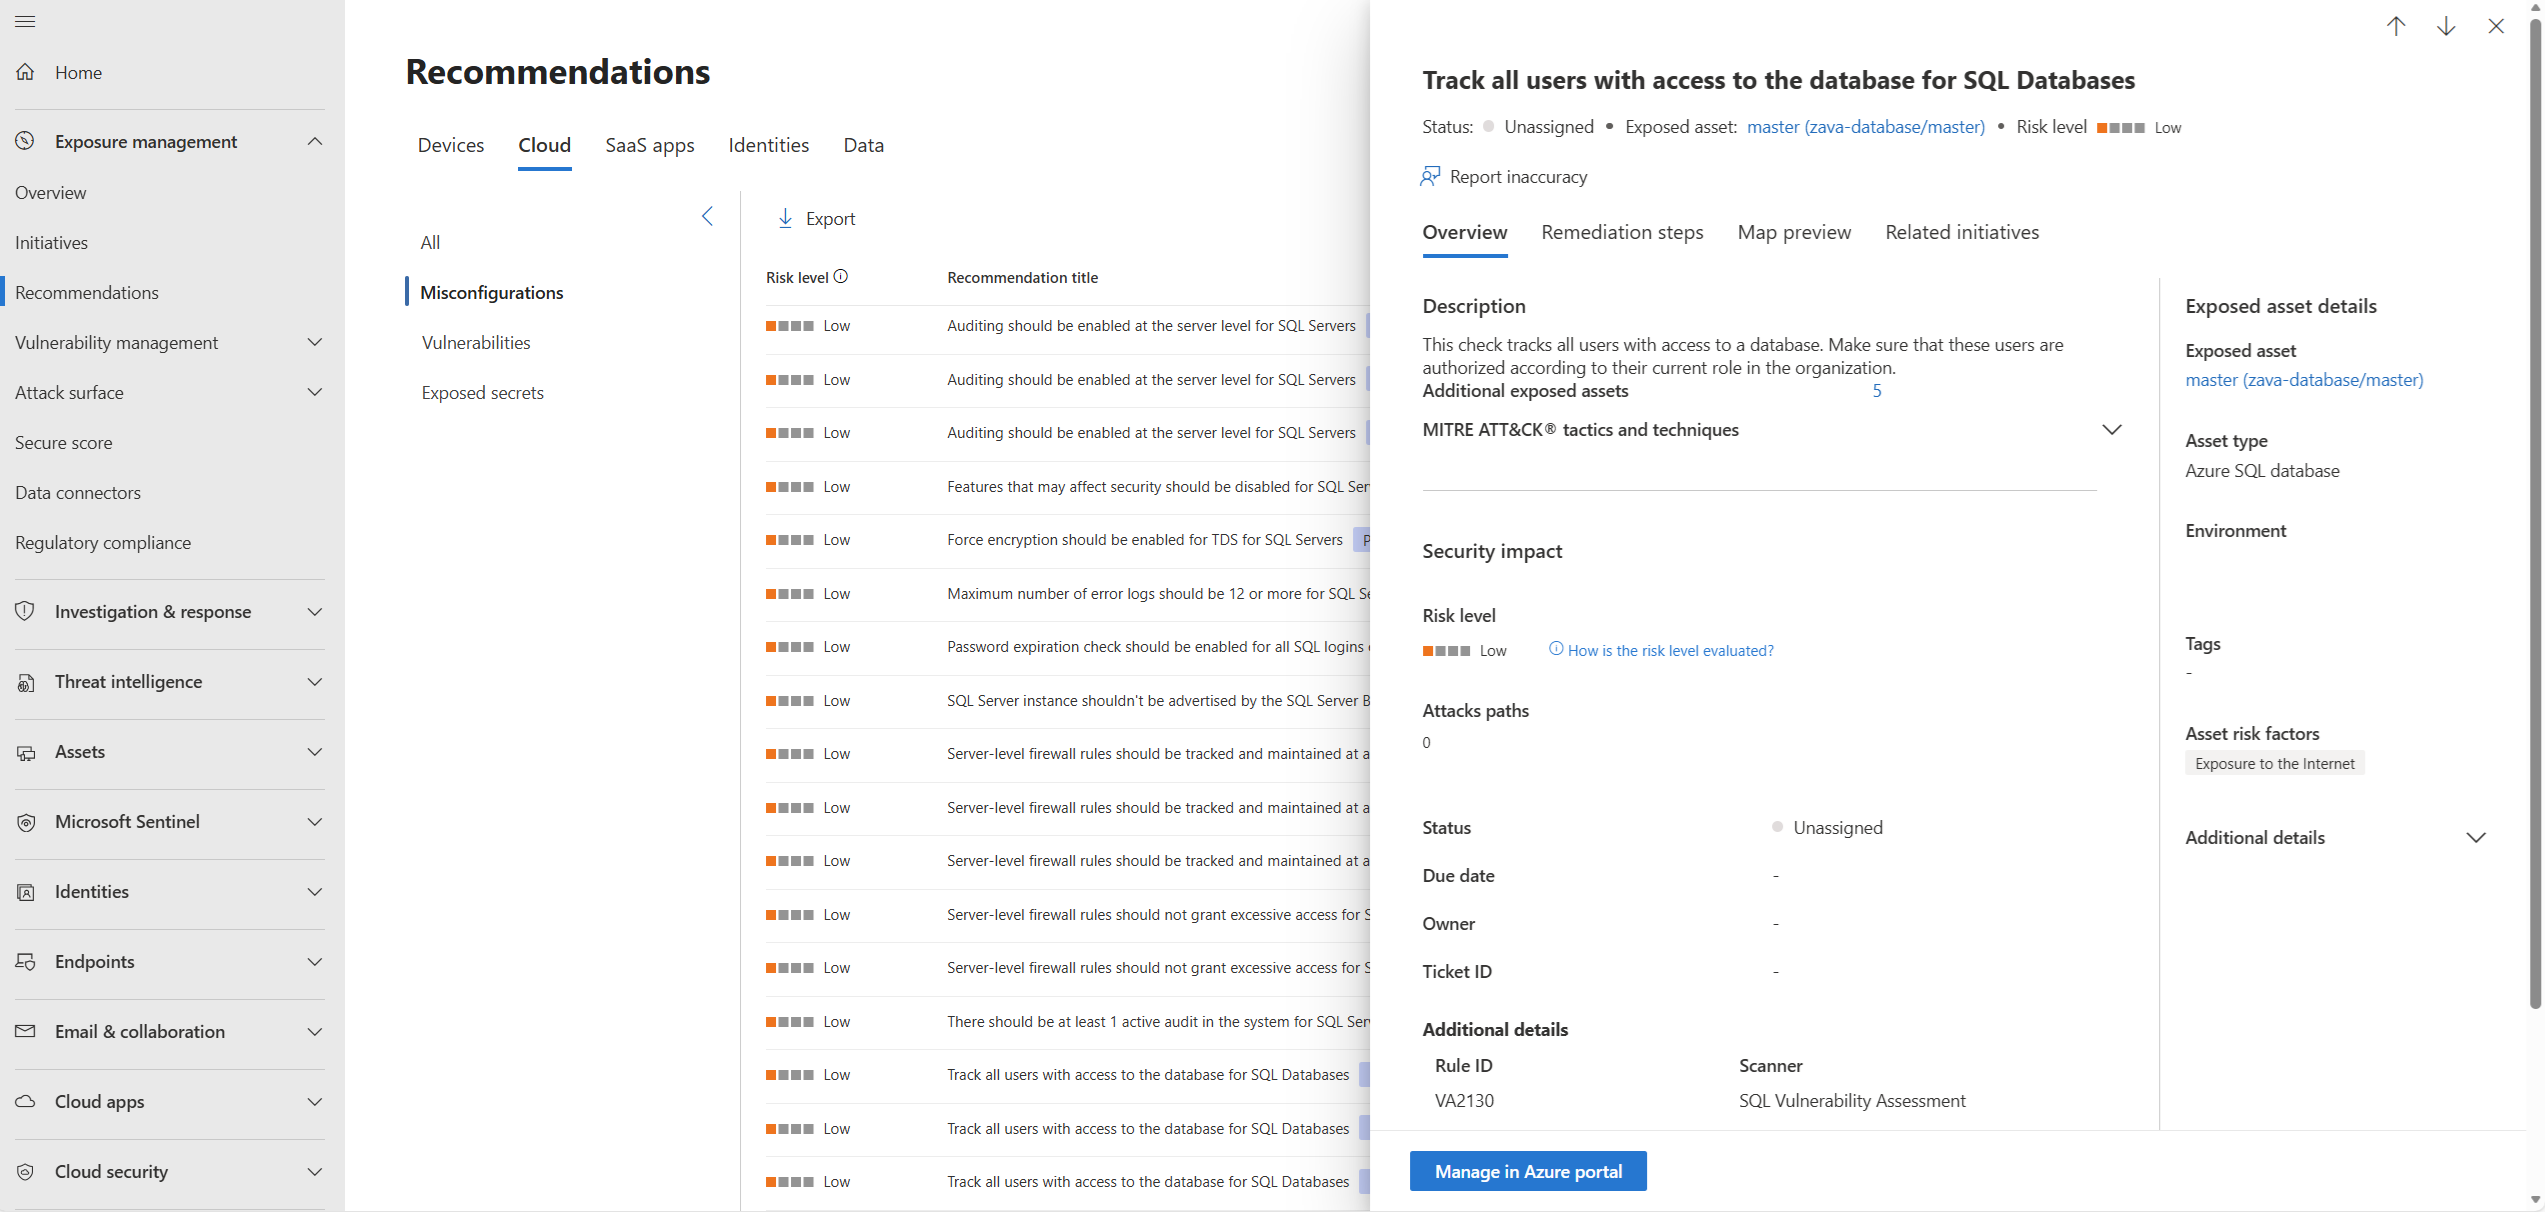Click Manage in Azure portal button
2545x1212 pixels.
click(1527, 1171)
